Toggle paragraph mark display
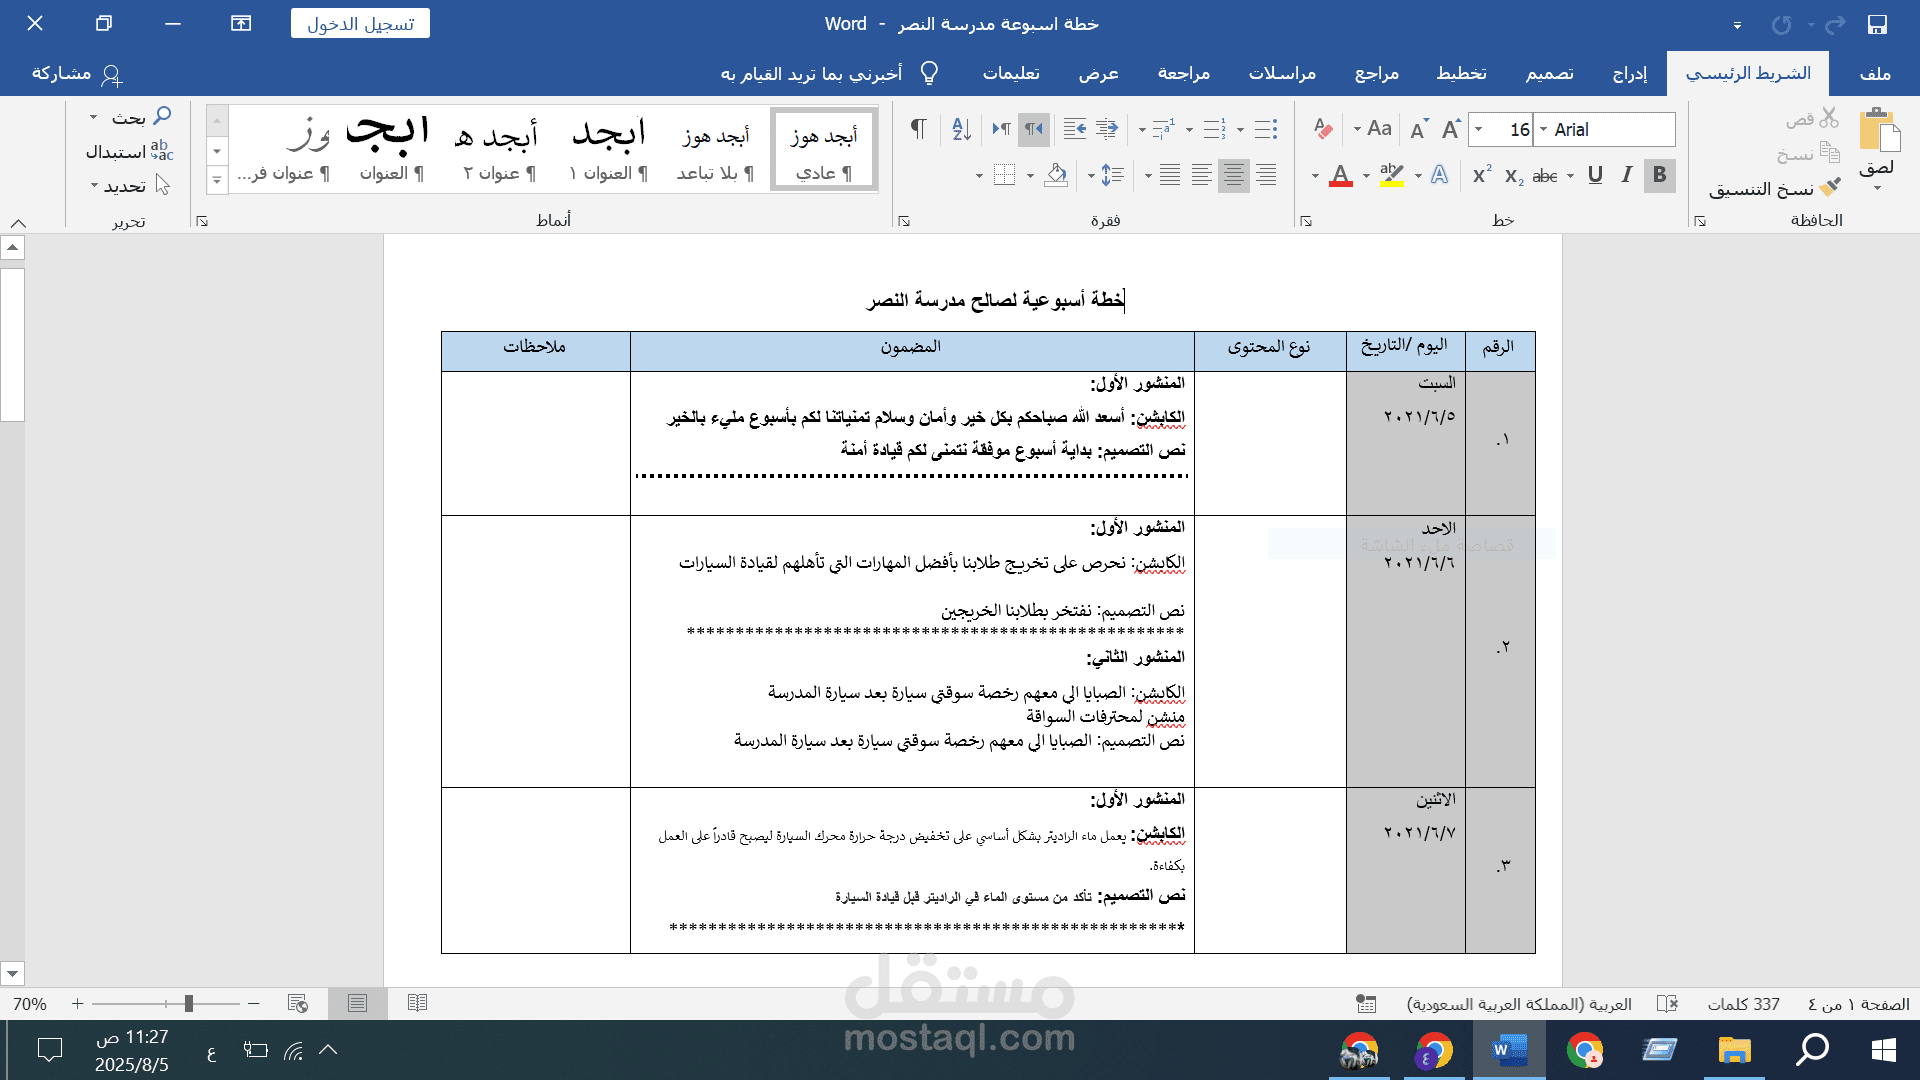 click(918, 129)
